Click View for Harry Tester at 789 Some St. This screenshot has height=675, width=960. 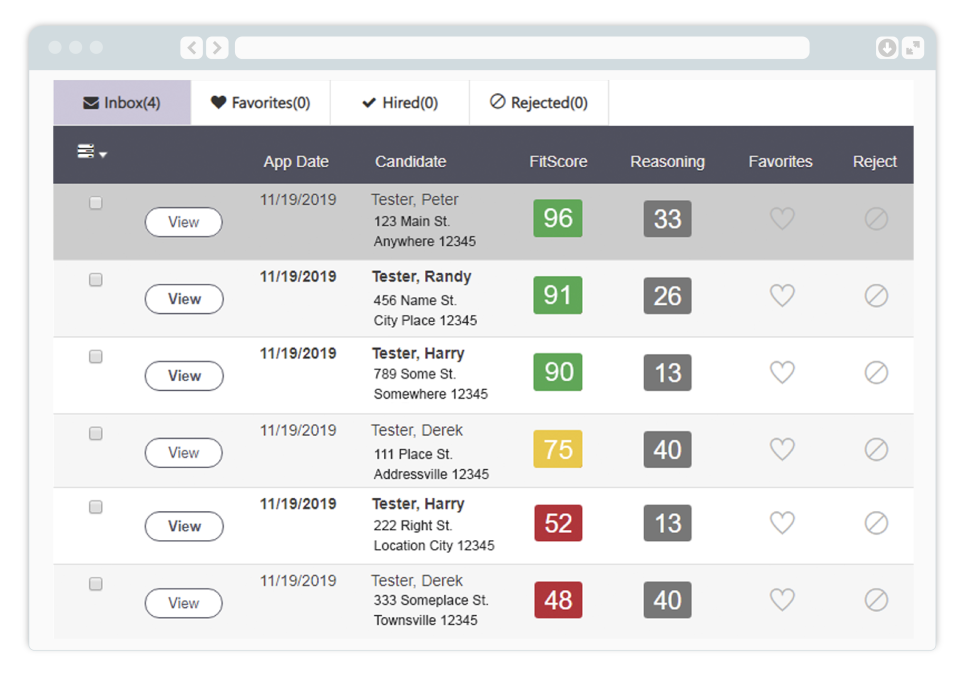(183, 376)
